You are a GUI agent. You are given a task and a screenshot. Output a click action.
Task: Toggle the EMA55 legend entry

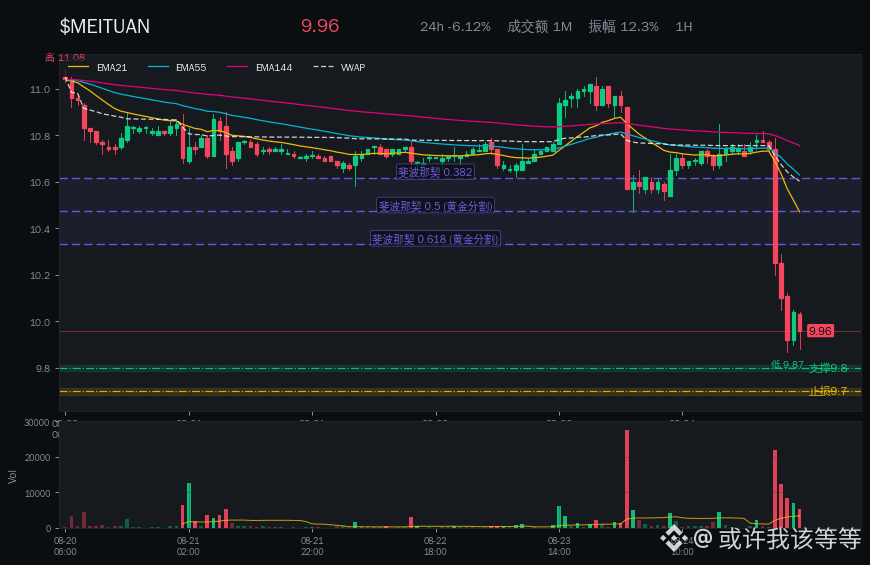177,68
